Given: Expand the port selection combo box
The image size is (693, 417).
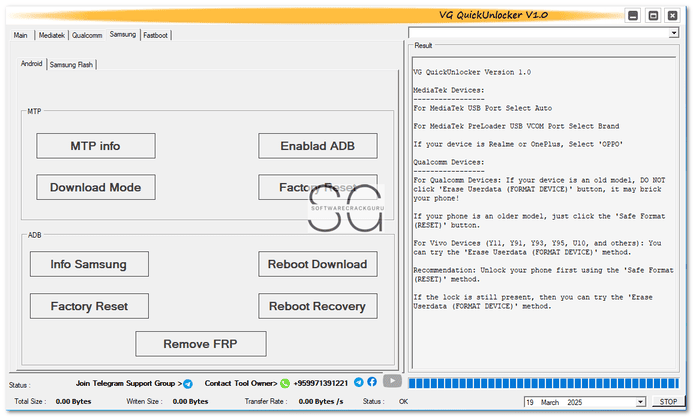Looking at the screenshot, I should click(x=674, y=33).
